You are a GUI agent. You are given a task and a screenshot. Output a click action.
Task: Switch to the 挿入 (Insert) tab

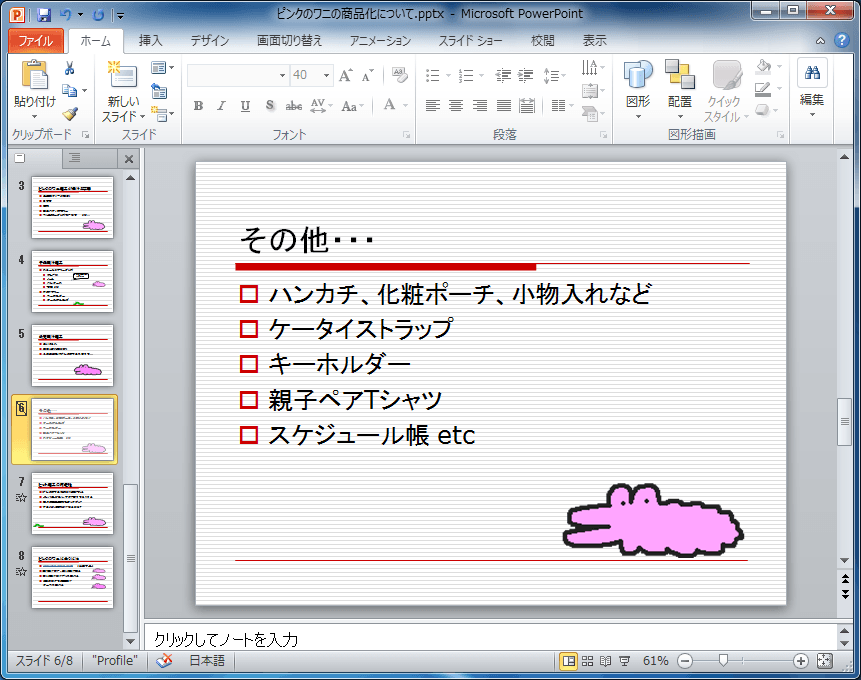tap(150, 41)
